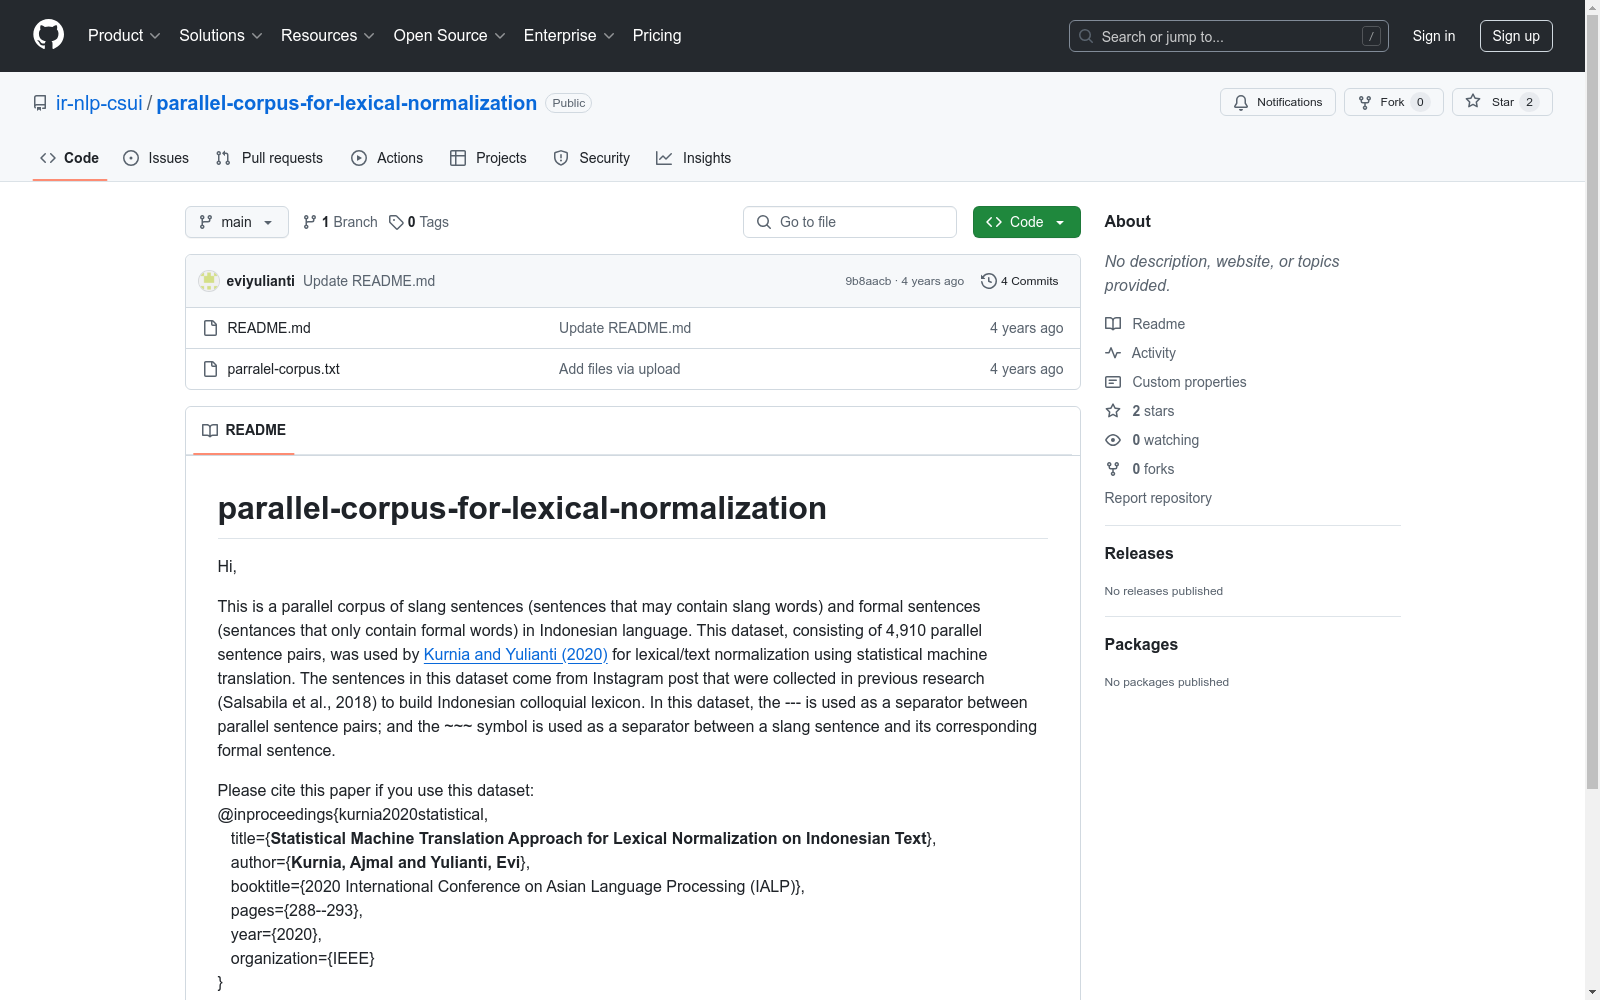1600x1000 pixels.
Task: Open the parralel-corpus.txt file
Action: [x=284, y=369]
